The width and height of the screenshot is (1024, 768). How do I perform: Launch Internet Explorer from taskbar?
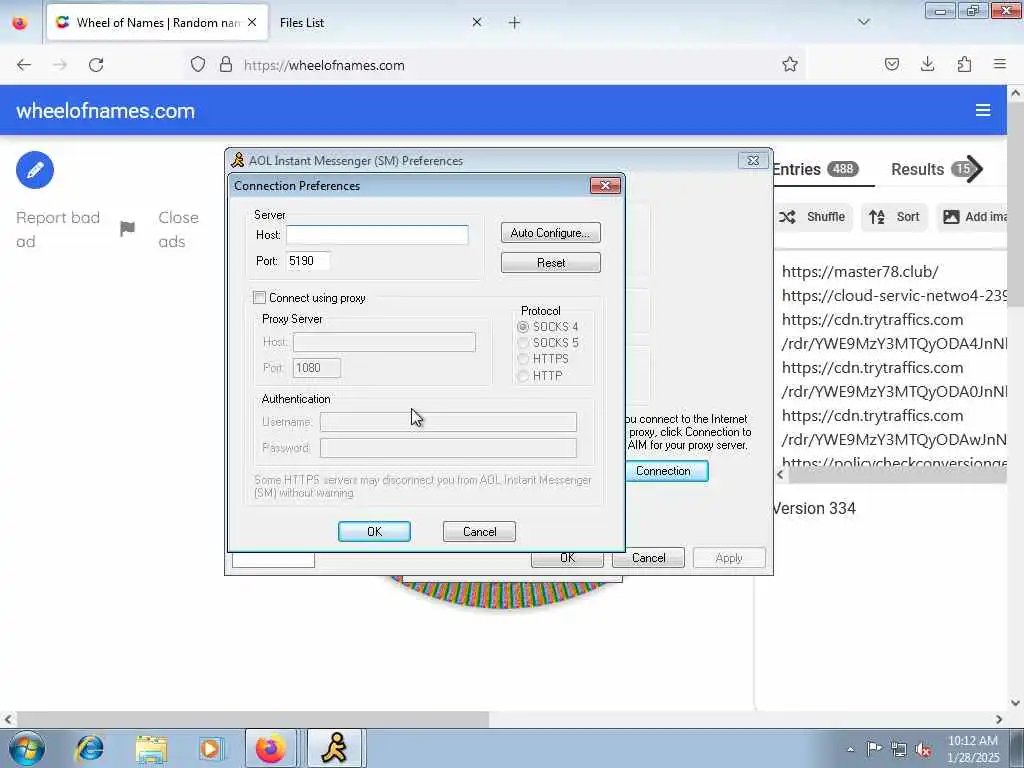pos(90,748)
